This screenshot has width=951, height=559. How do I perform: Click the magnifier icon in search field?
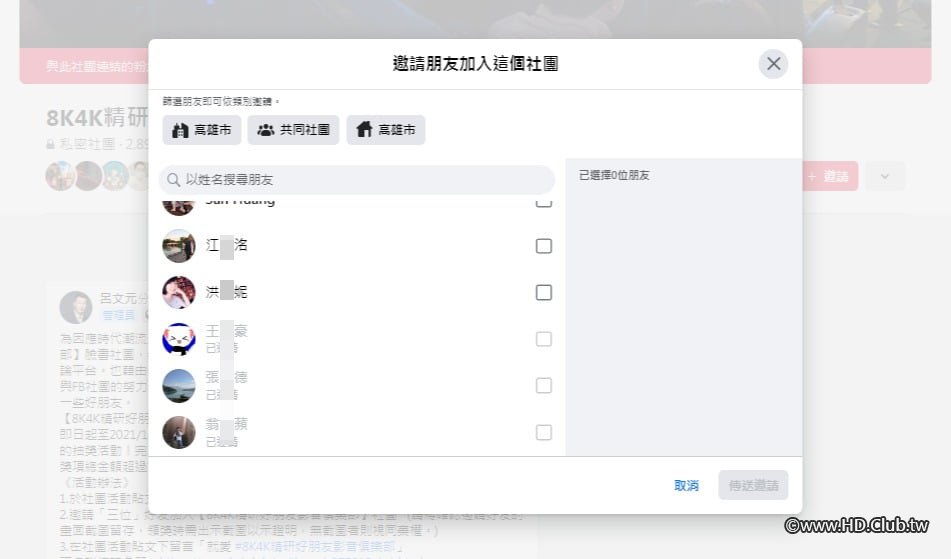point(173,180)
